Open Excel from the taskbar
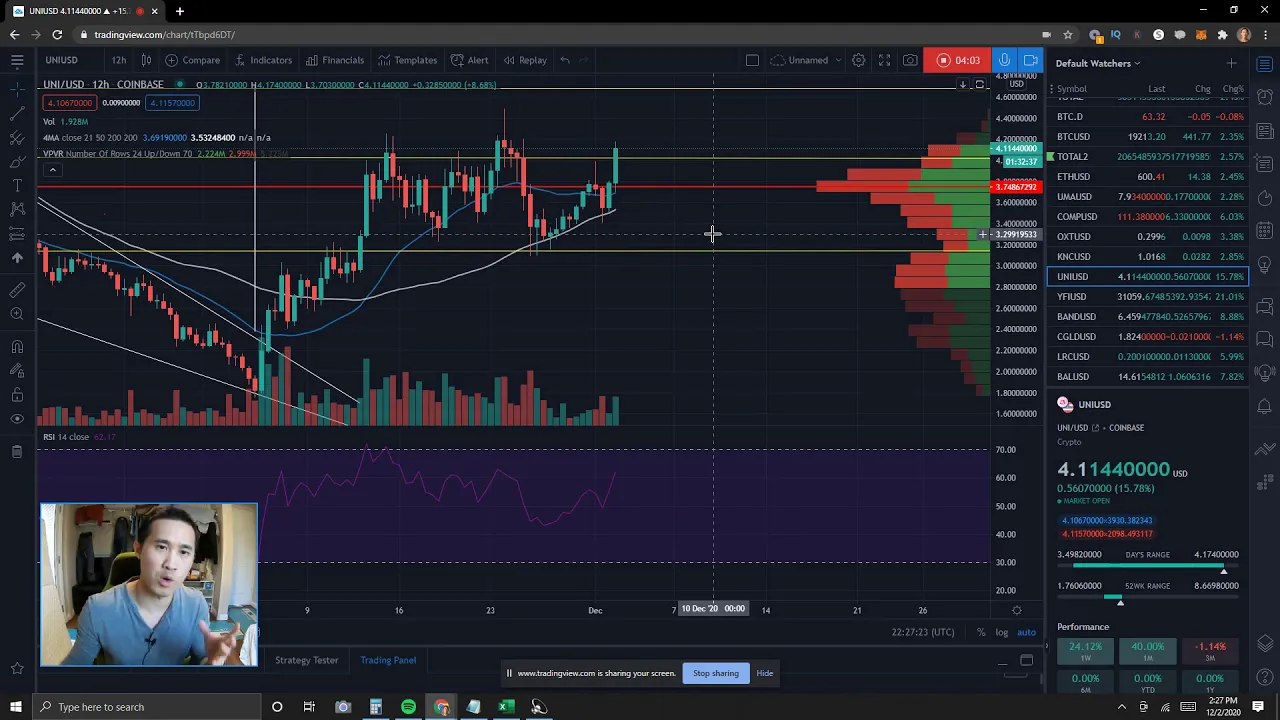 [506, 707]
